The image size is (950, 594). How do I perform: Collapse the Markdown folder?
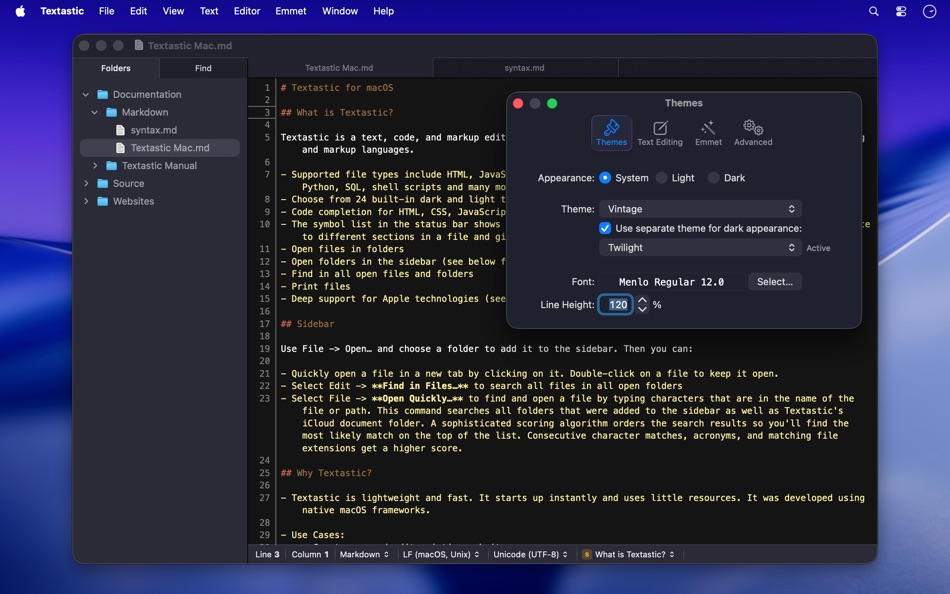94,112
